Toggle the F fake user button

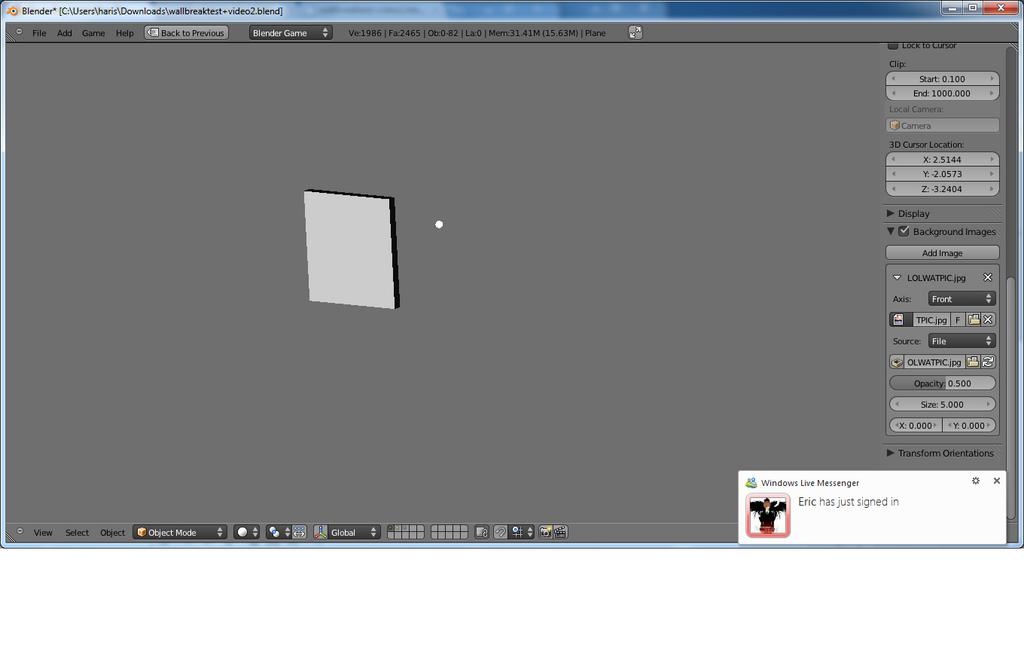coord(958,319)
